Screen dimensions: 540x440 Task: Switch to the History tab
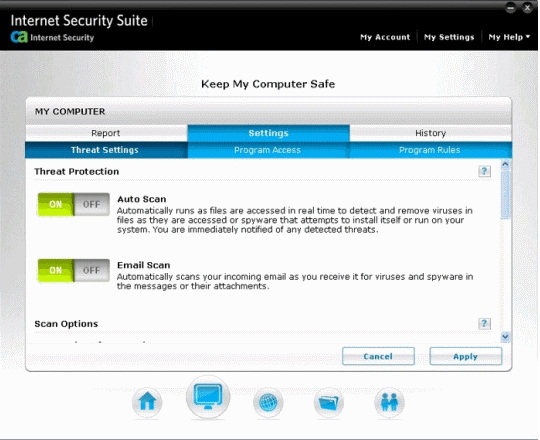point(430,133)
